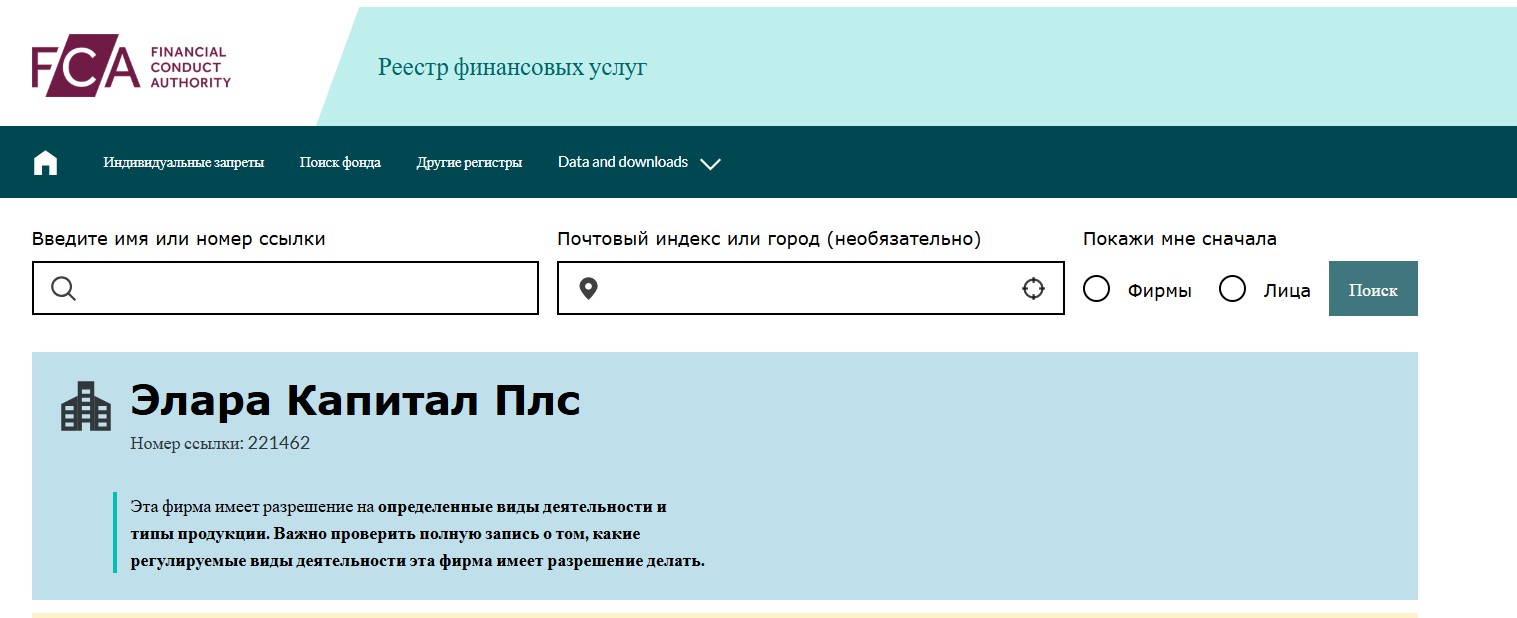Click the Покажи мне сначала label
This screenshot has width=1517, height=618.
tap(1180, 239)
